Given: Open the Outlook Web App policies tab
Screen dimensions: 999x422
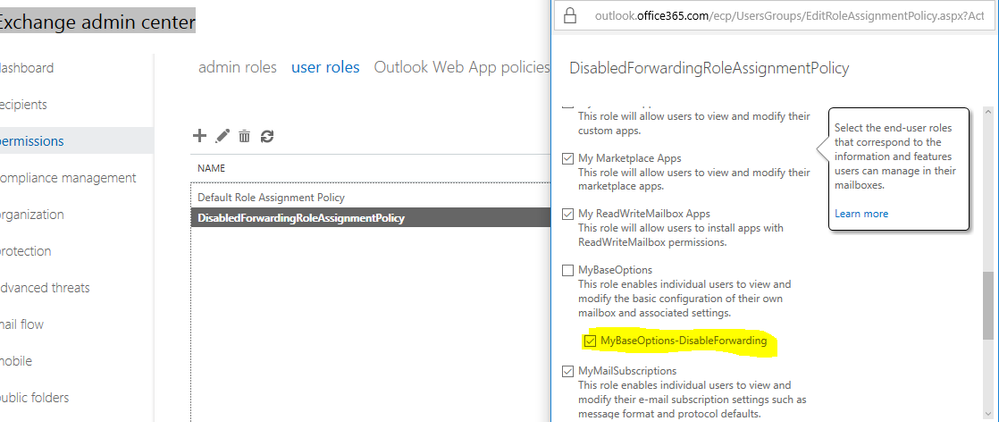Looking at the screenshot, I should 461,67.
